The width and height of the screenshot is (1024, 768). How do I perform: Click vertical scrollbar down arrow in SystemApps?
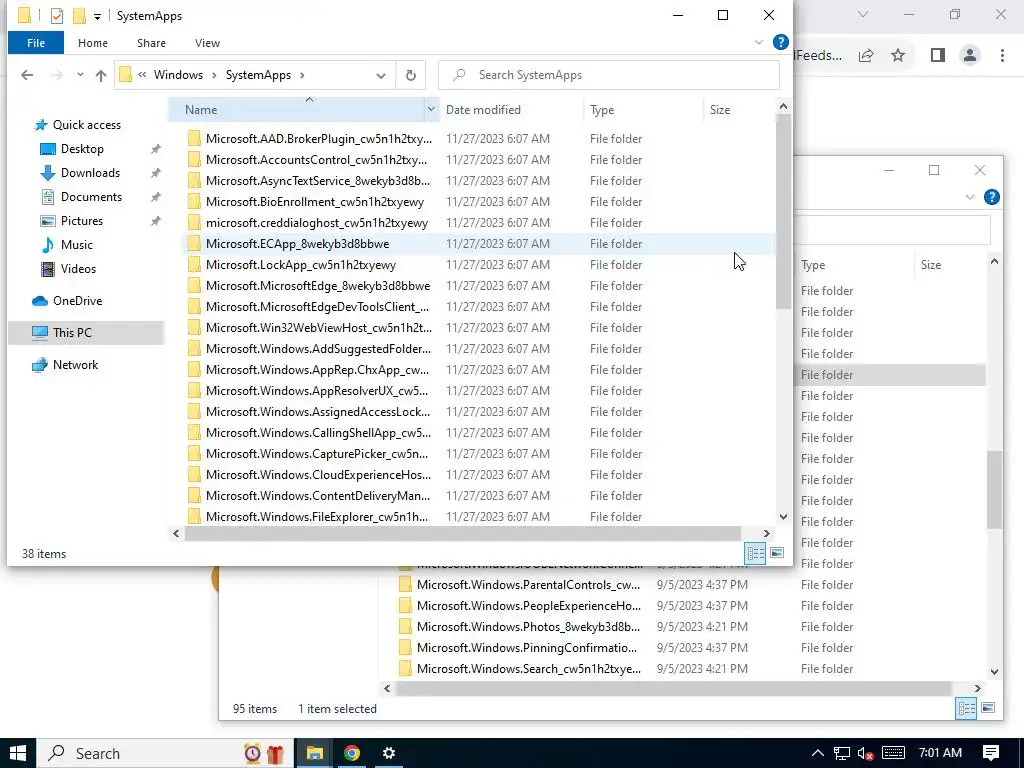coord(783,517)
